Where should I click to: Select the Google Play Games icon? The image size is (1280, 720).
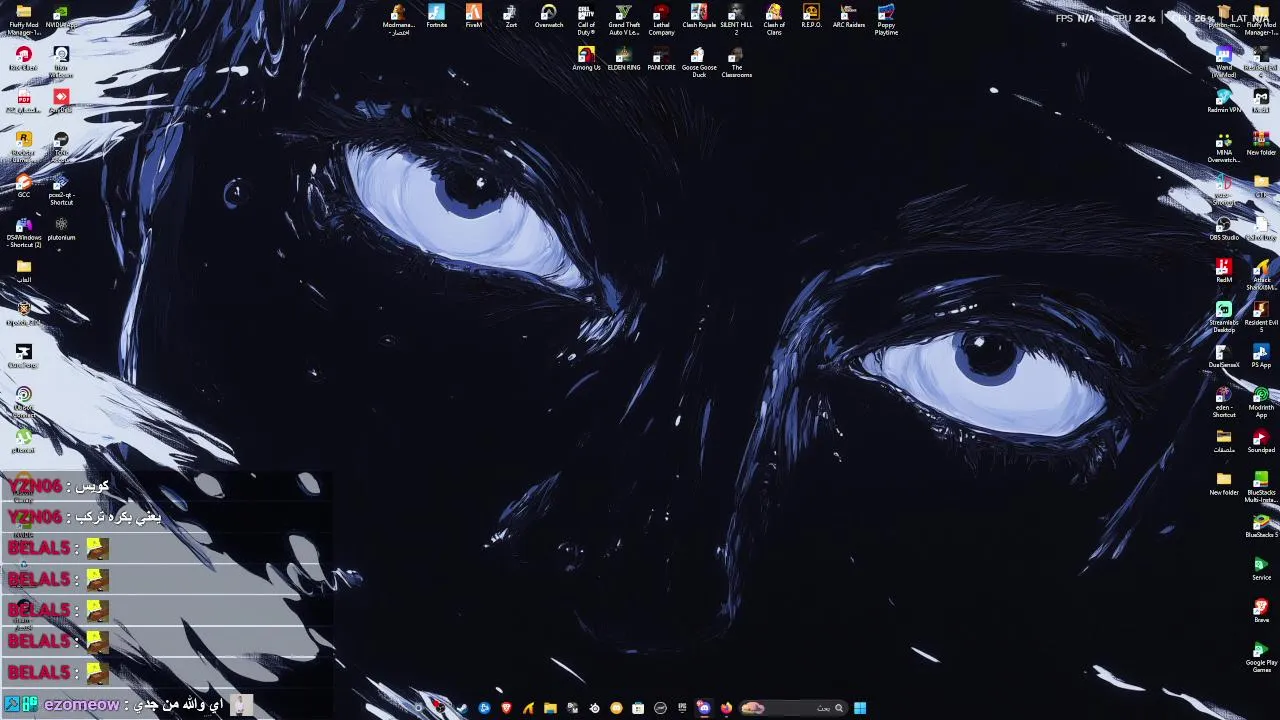click(x=1261, y=657)
